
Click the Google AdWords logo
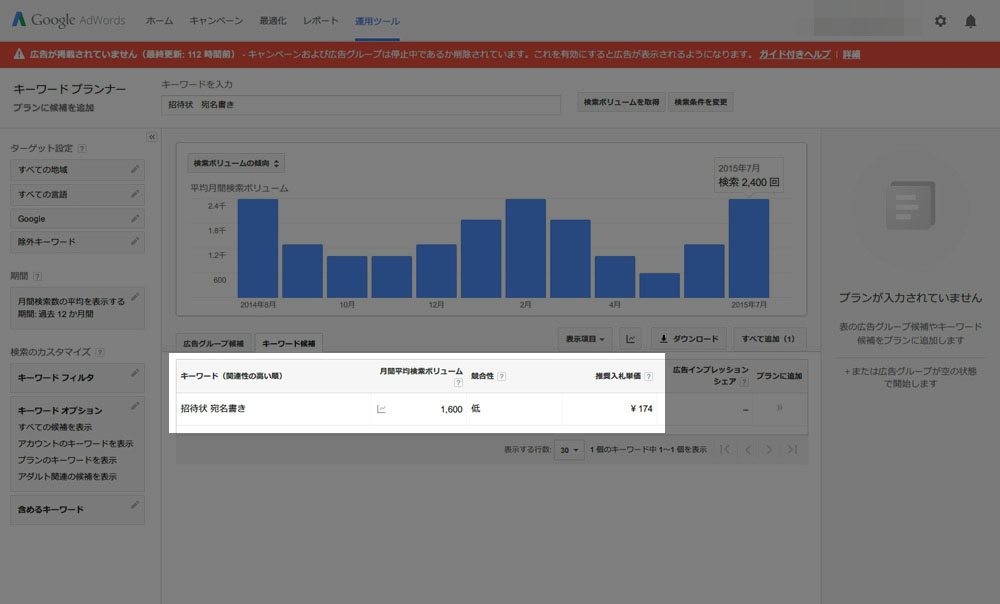coord(69,20)
